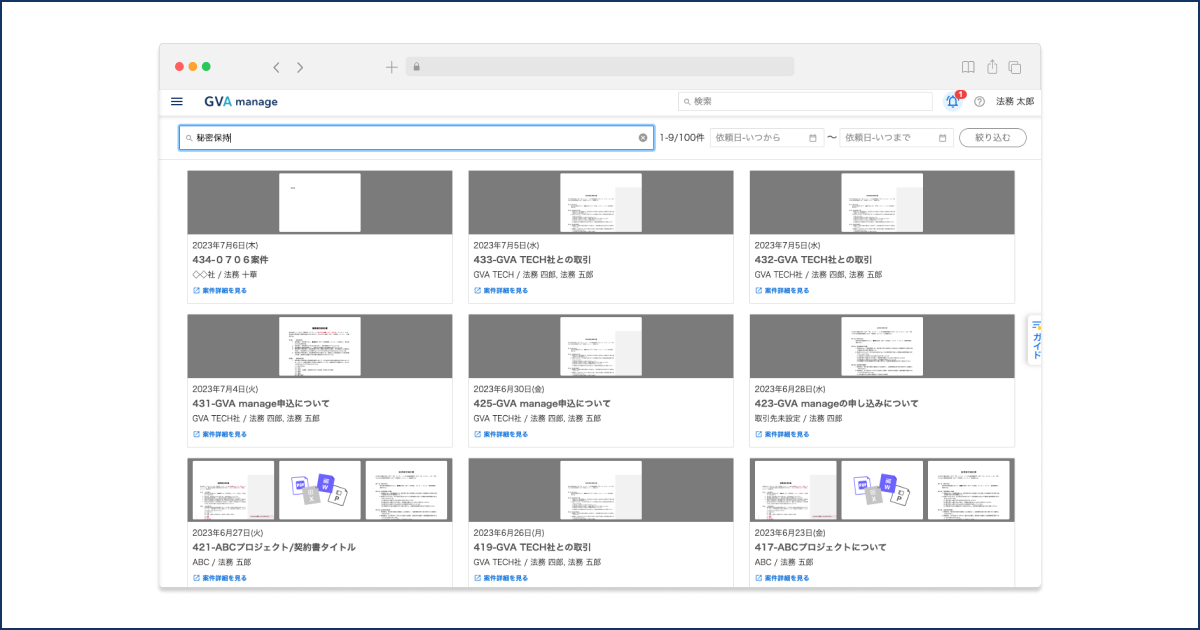Select the document thumbnail of 433-GVA TECH社との取引

(601, 203)
